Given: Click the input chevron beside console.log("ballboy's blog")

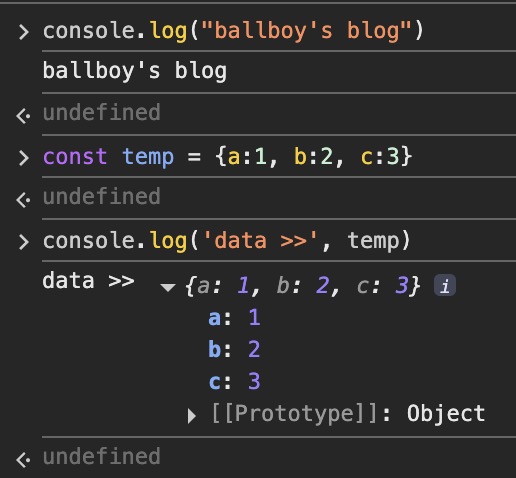Looking at the screenshot, I should click(23, 32).
